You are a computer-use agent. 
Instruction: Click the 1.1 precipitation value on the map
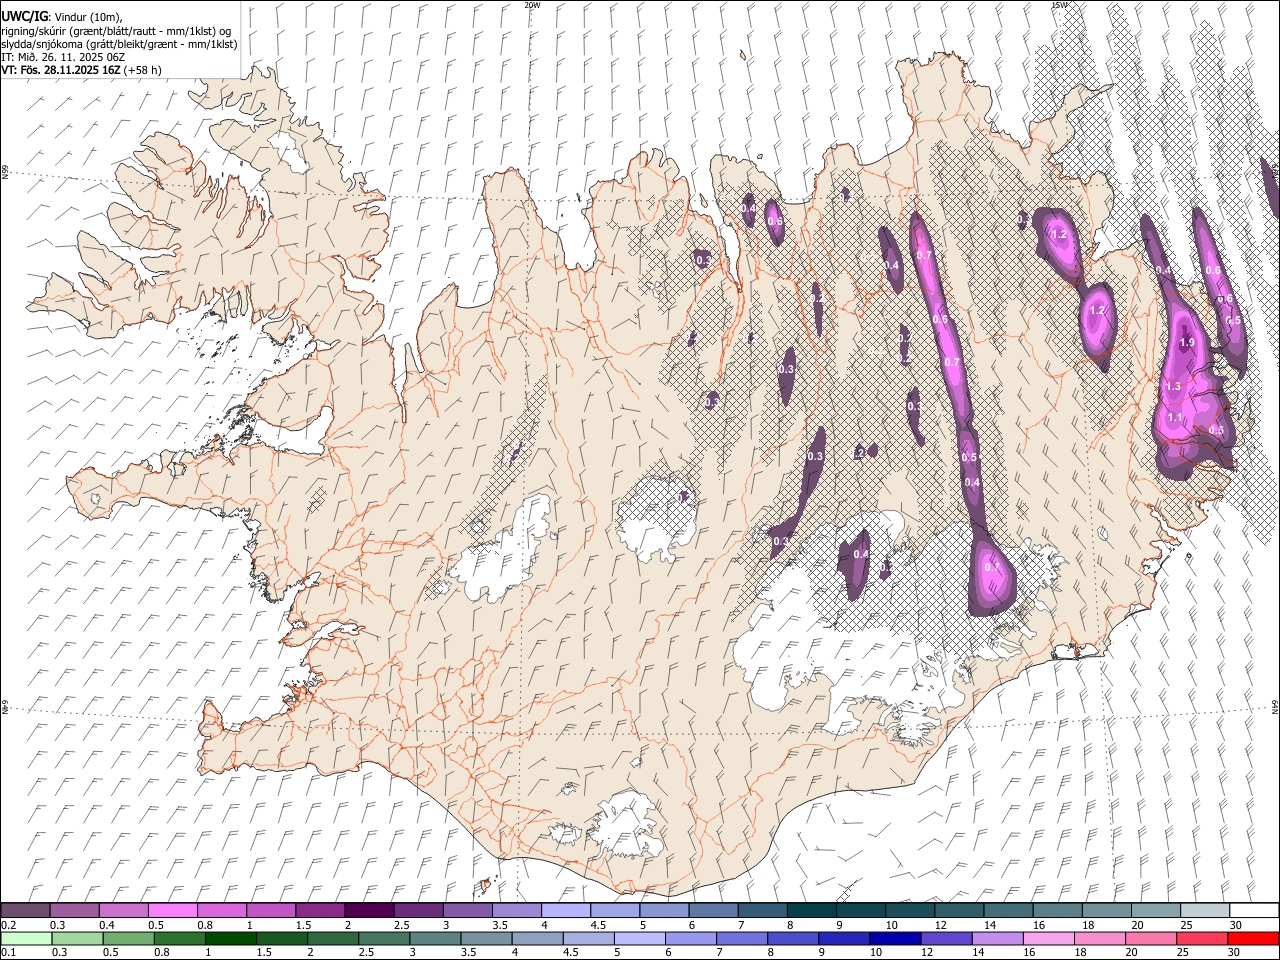[x=1175, y=418]
